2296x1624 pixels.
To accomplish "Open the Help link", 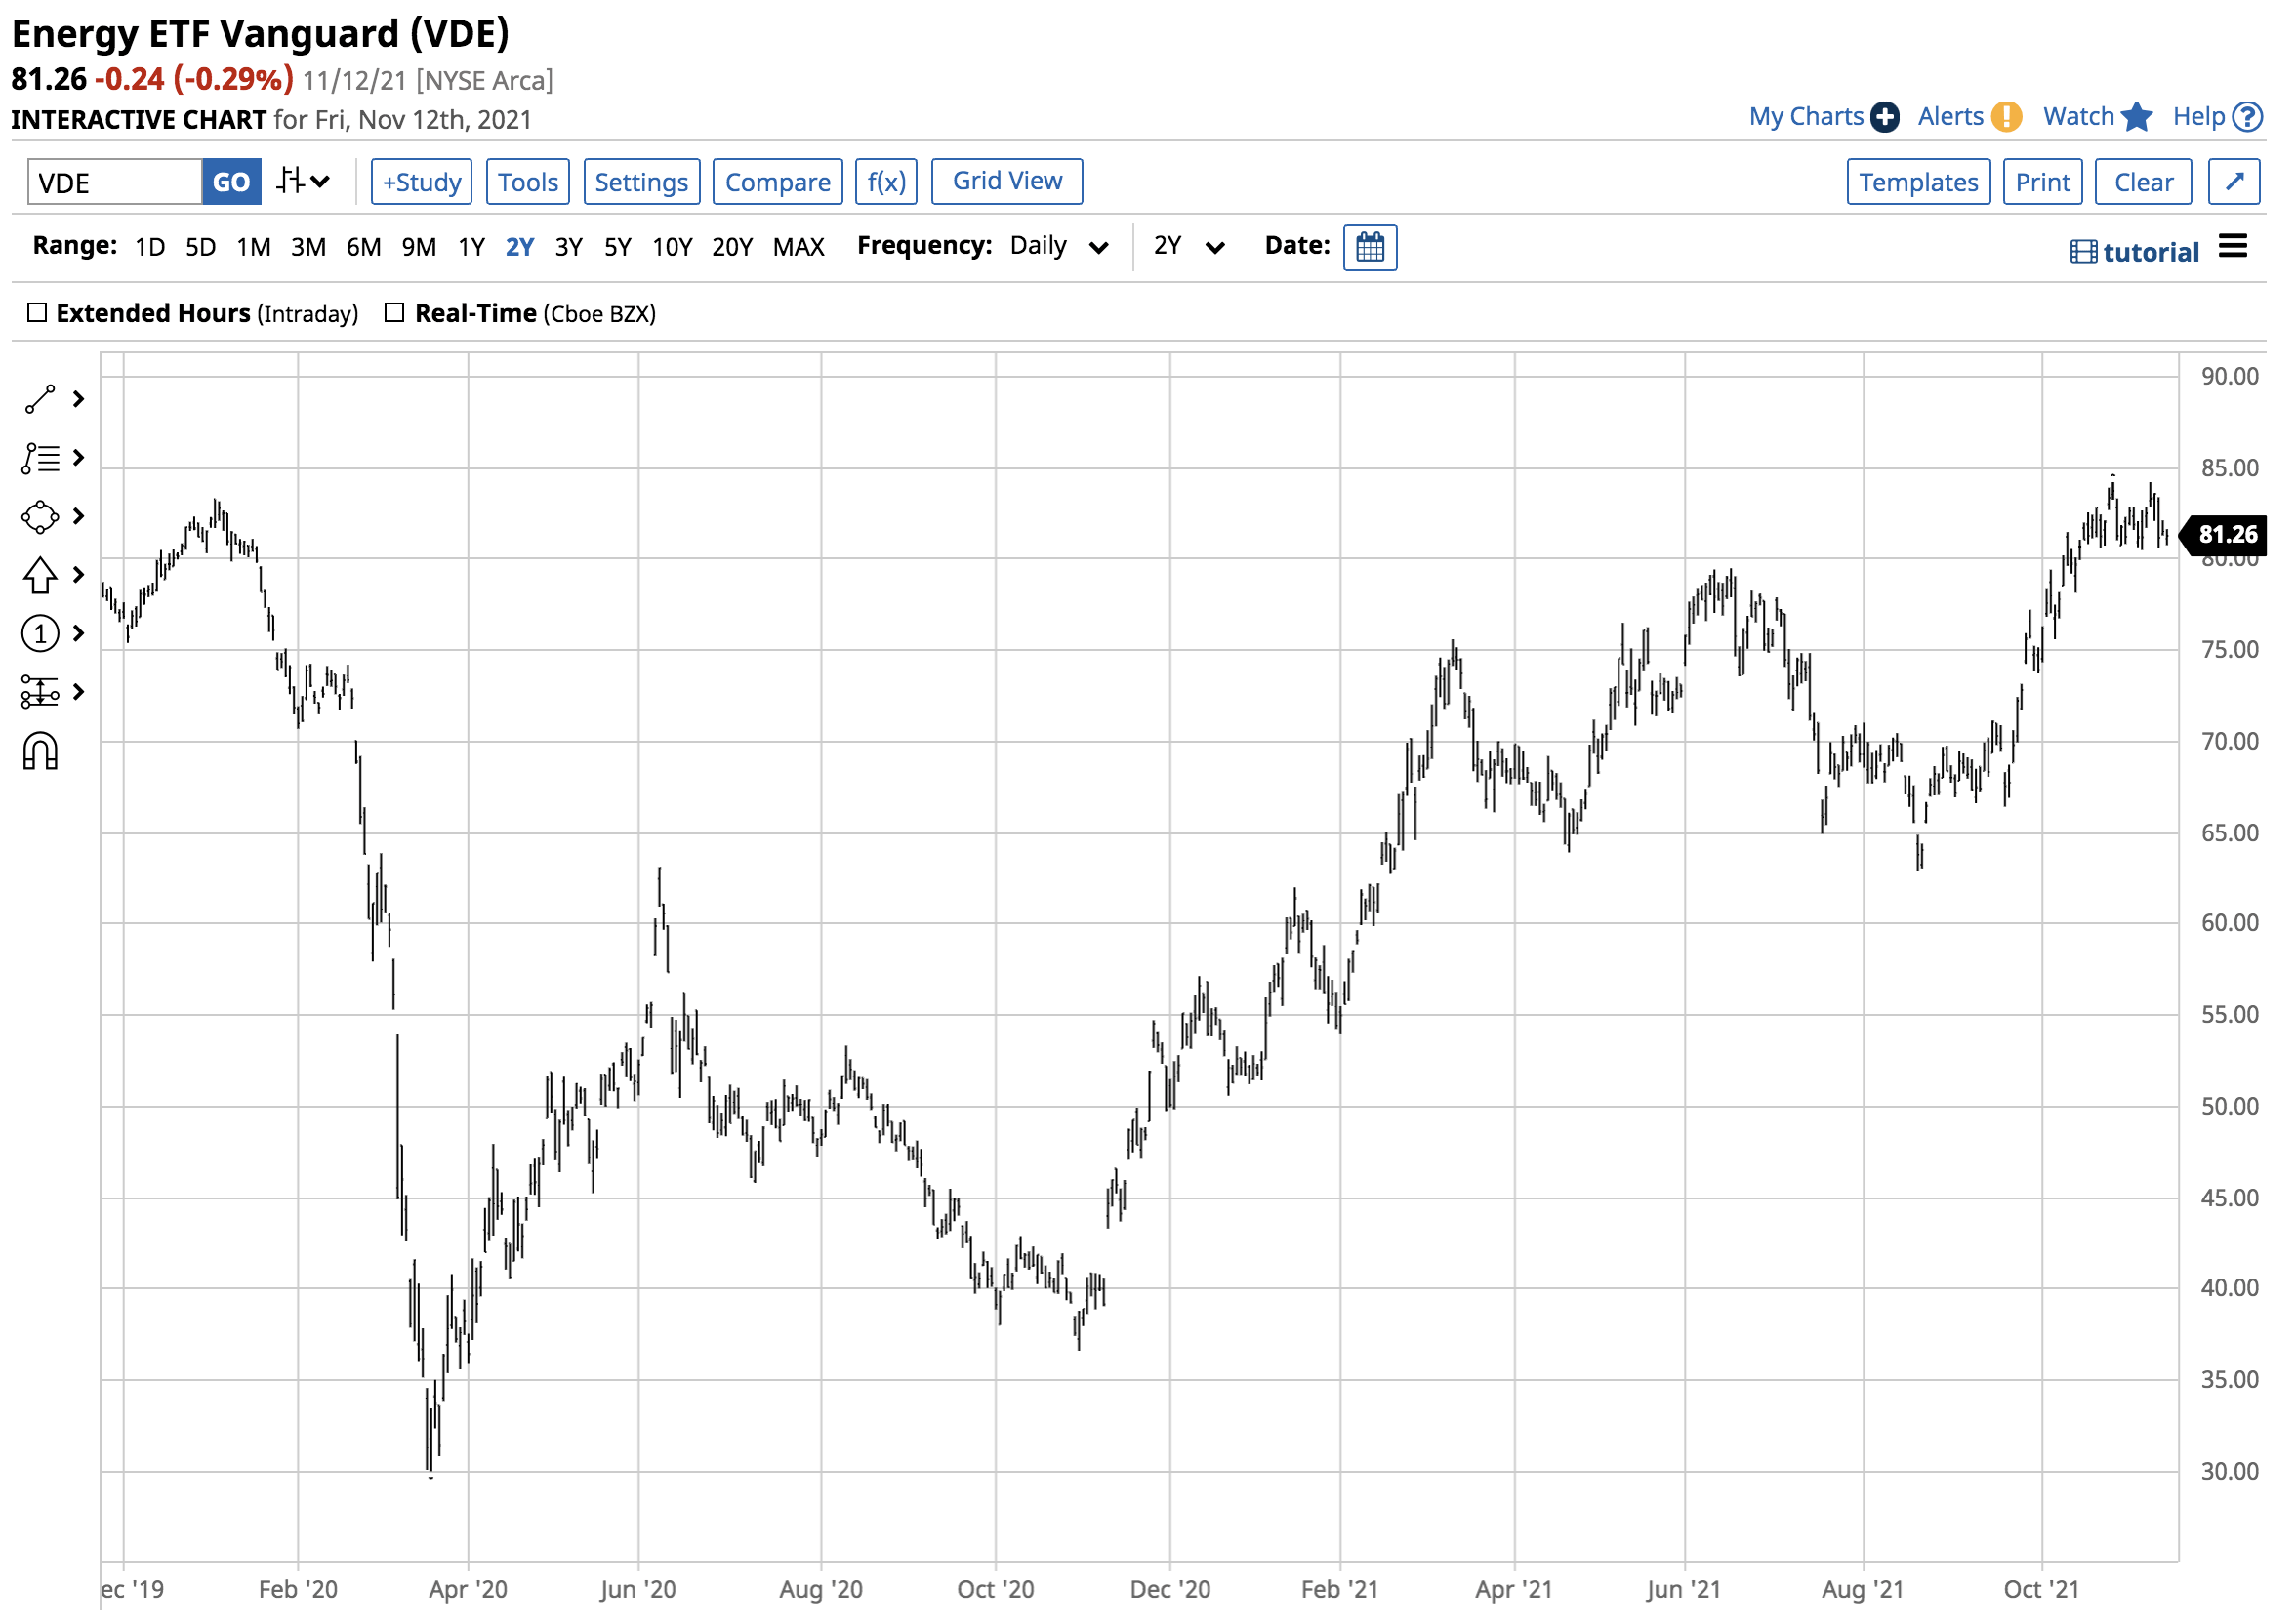I will coord(2218,117).
